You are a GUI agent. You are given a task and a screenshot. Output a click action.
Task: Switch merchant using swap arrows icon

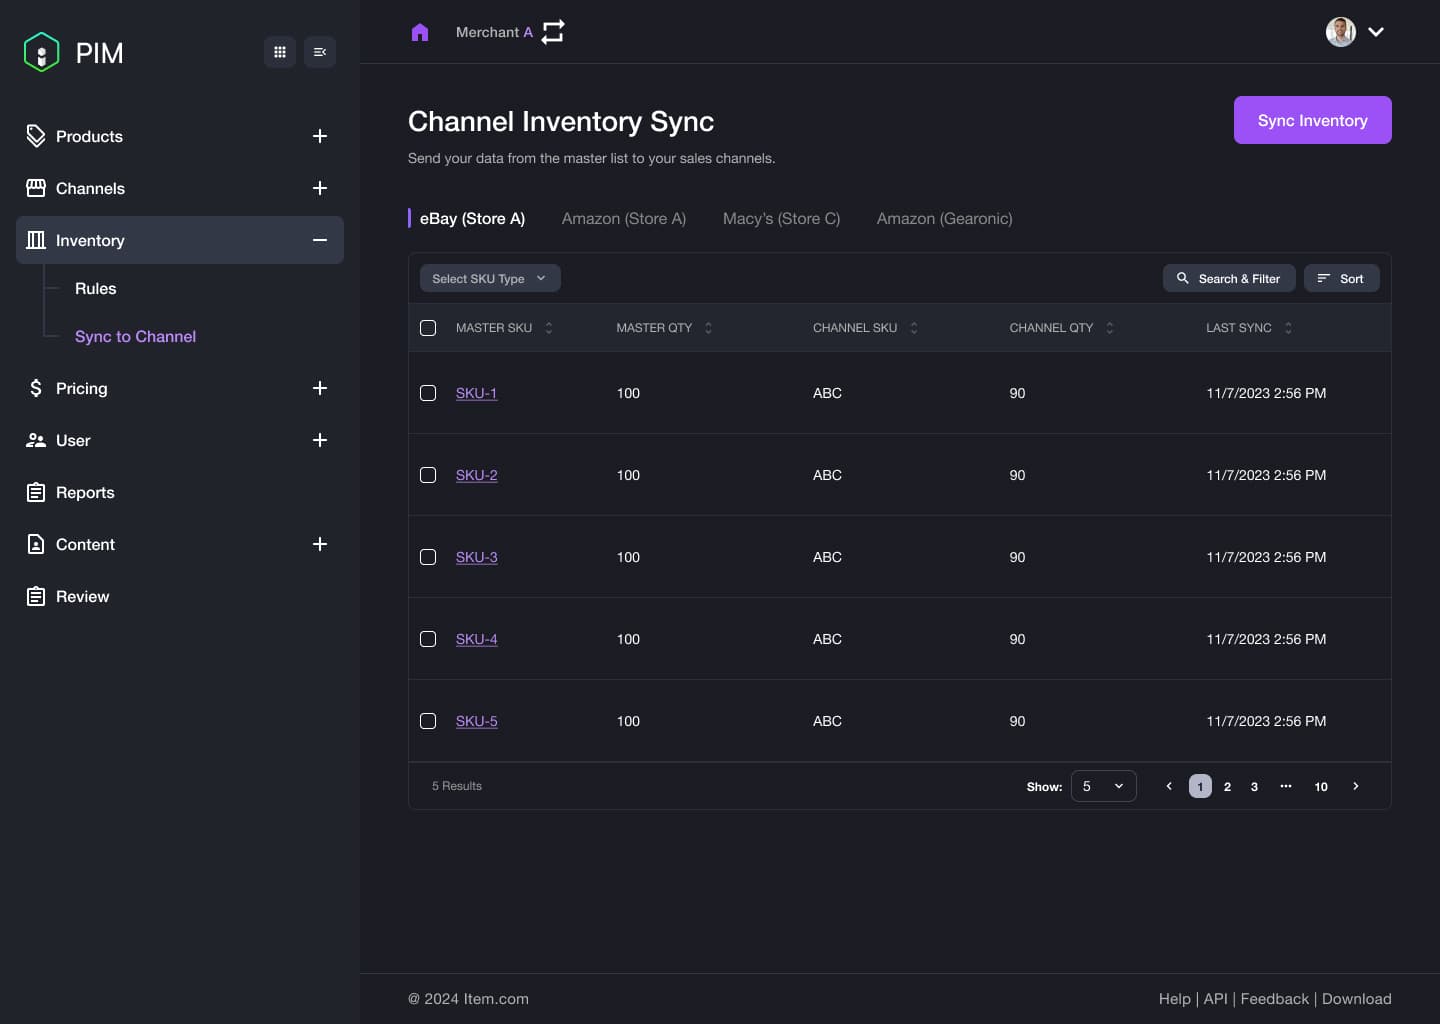pyautogui.click(x=553, y=32)
